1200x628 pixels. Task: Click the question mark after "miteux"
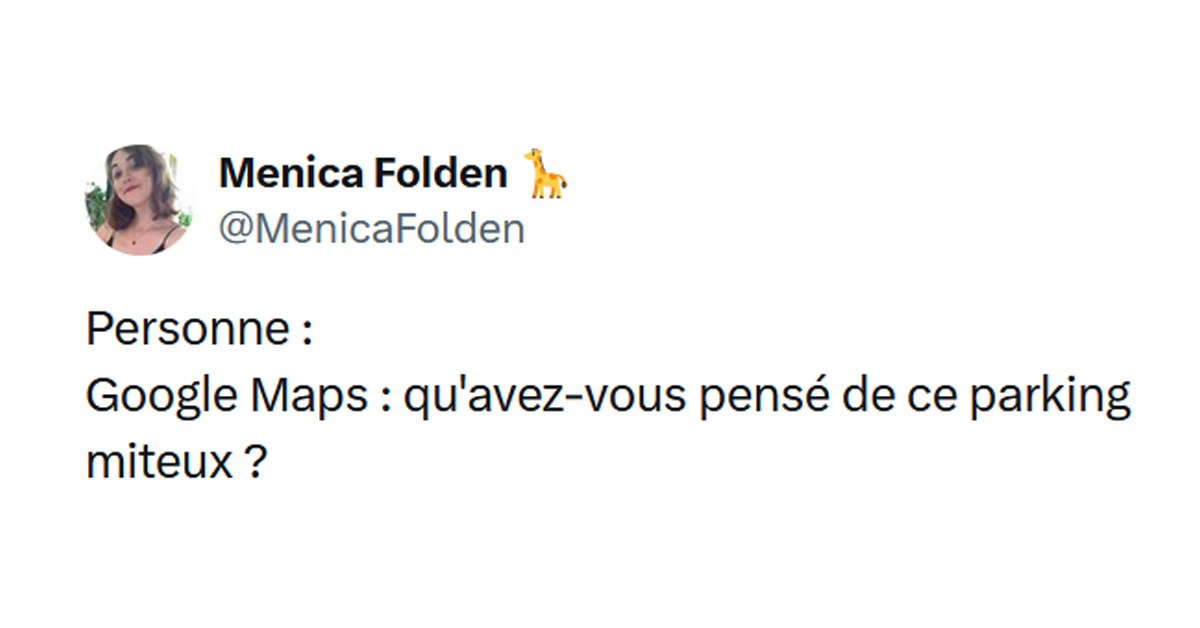[255, 464]
